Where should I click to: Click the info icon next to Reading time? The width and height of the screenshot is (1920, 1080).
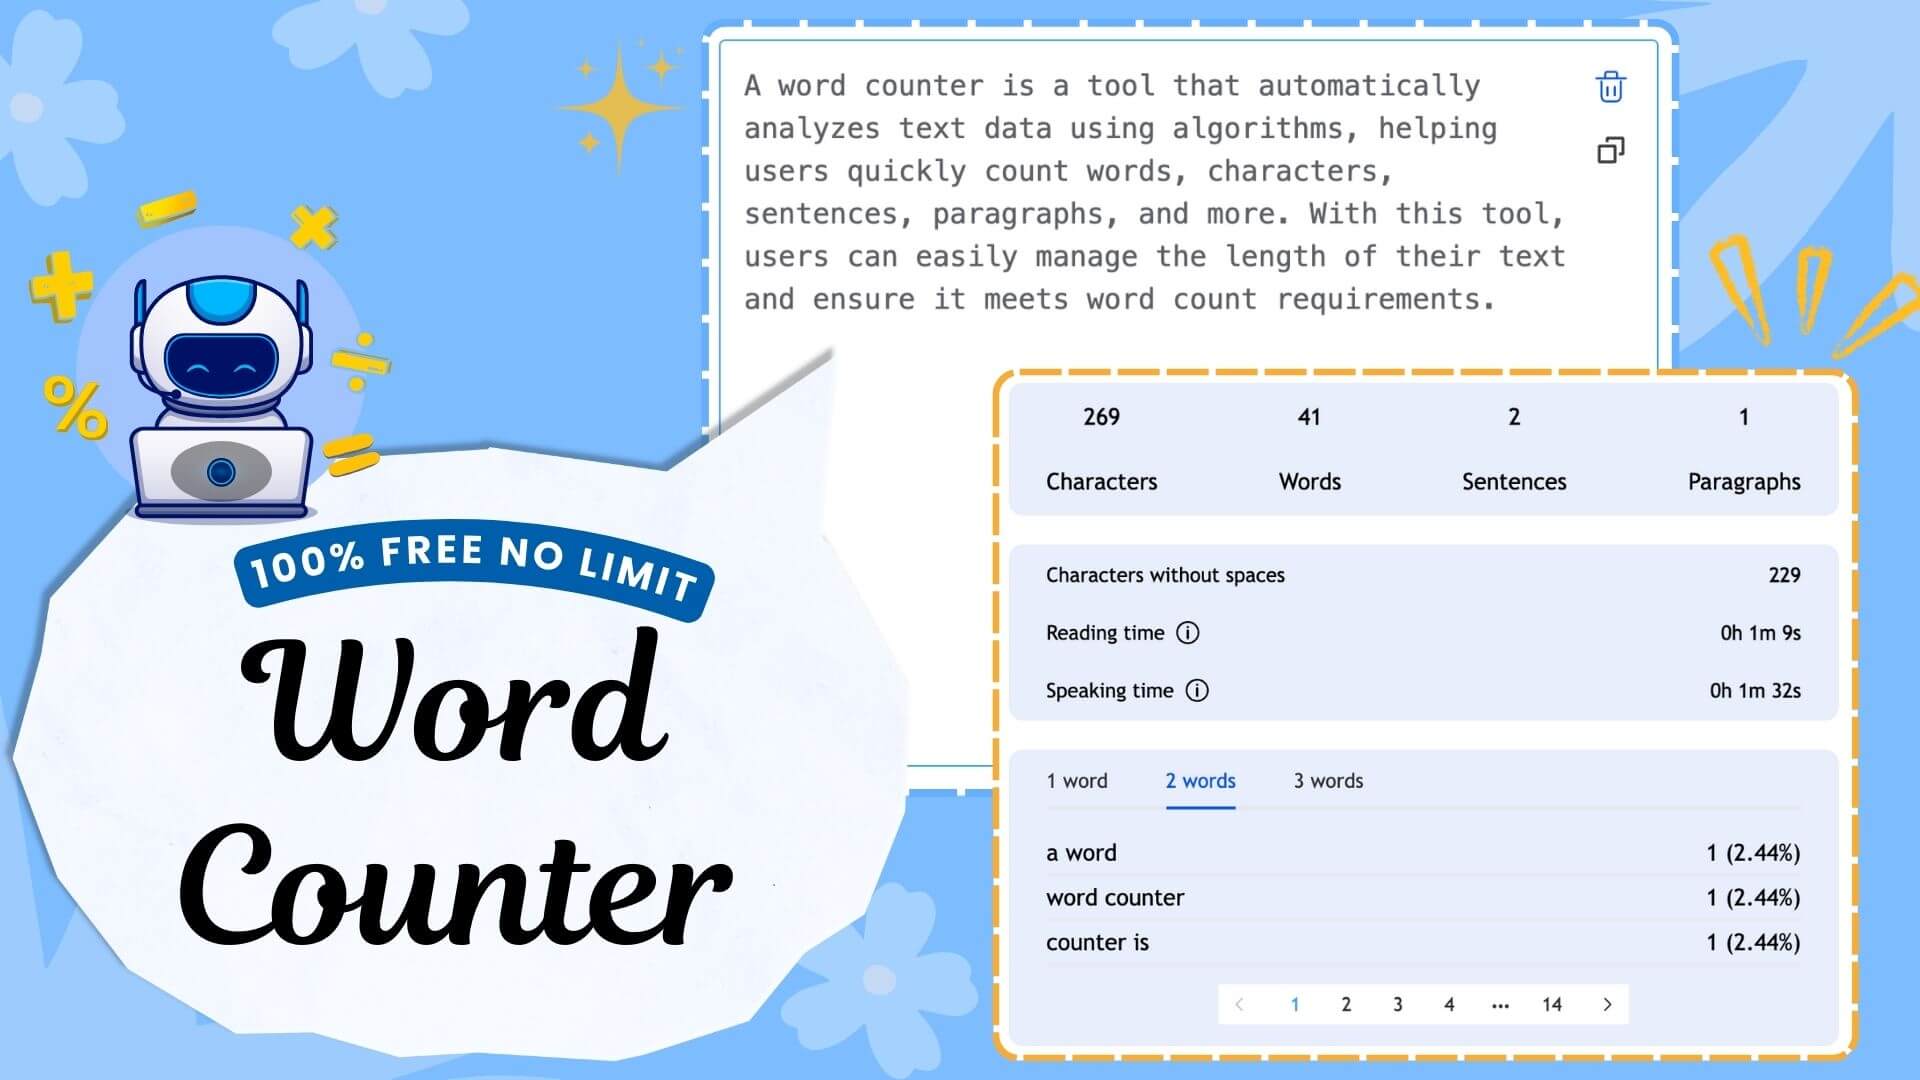point(1189,633)
